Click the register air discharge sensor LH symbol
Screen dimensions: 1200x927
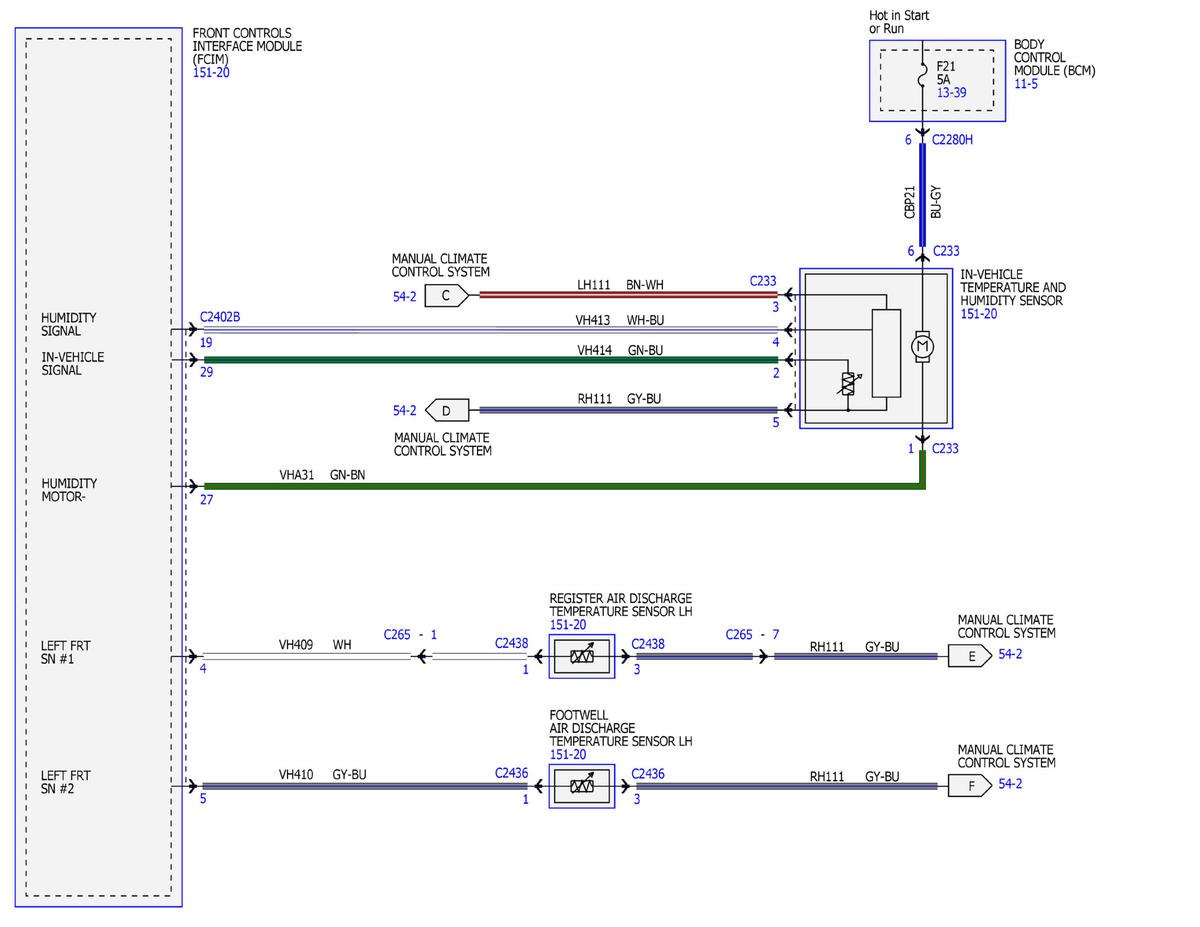582,657
